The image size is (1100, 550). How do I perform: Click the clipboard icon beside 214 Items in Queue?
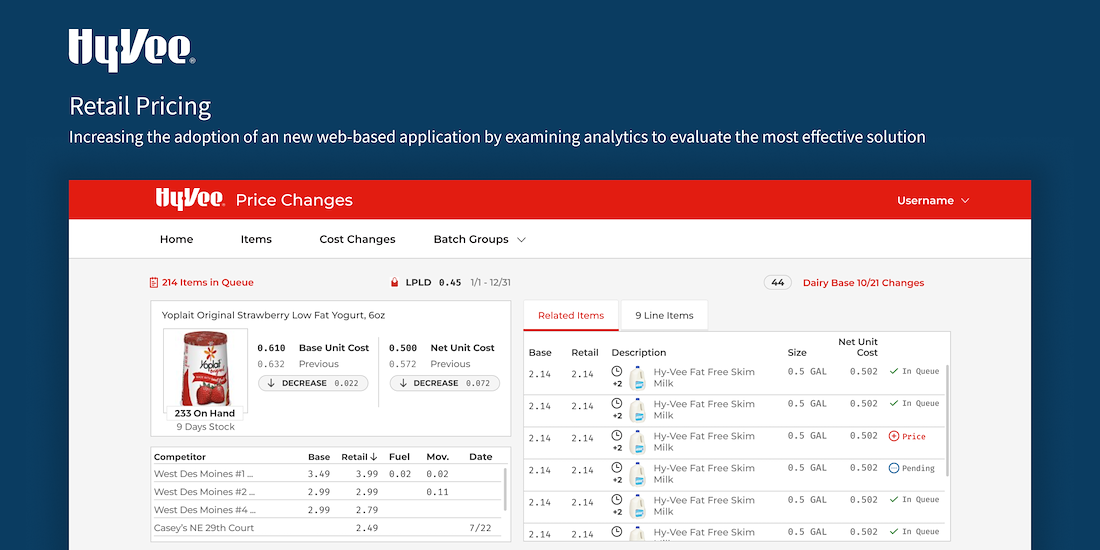[154, 283]
